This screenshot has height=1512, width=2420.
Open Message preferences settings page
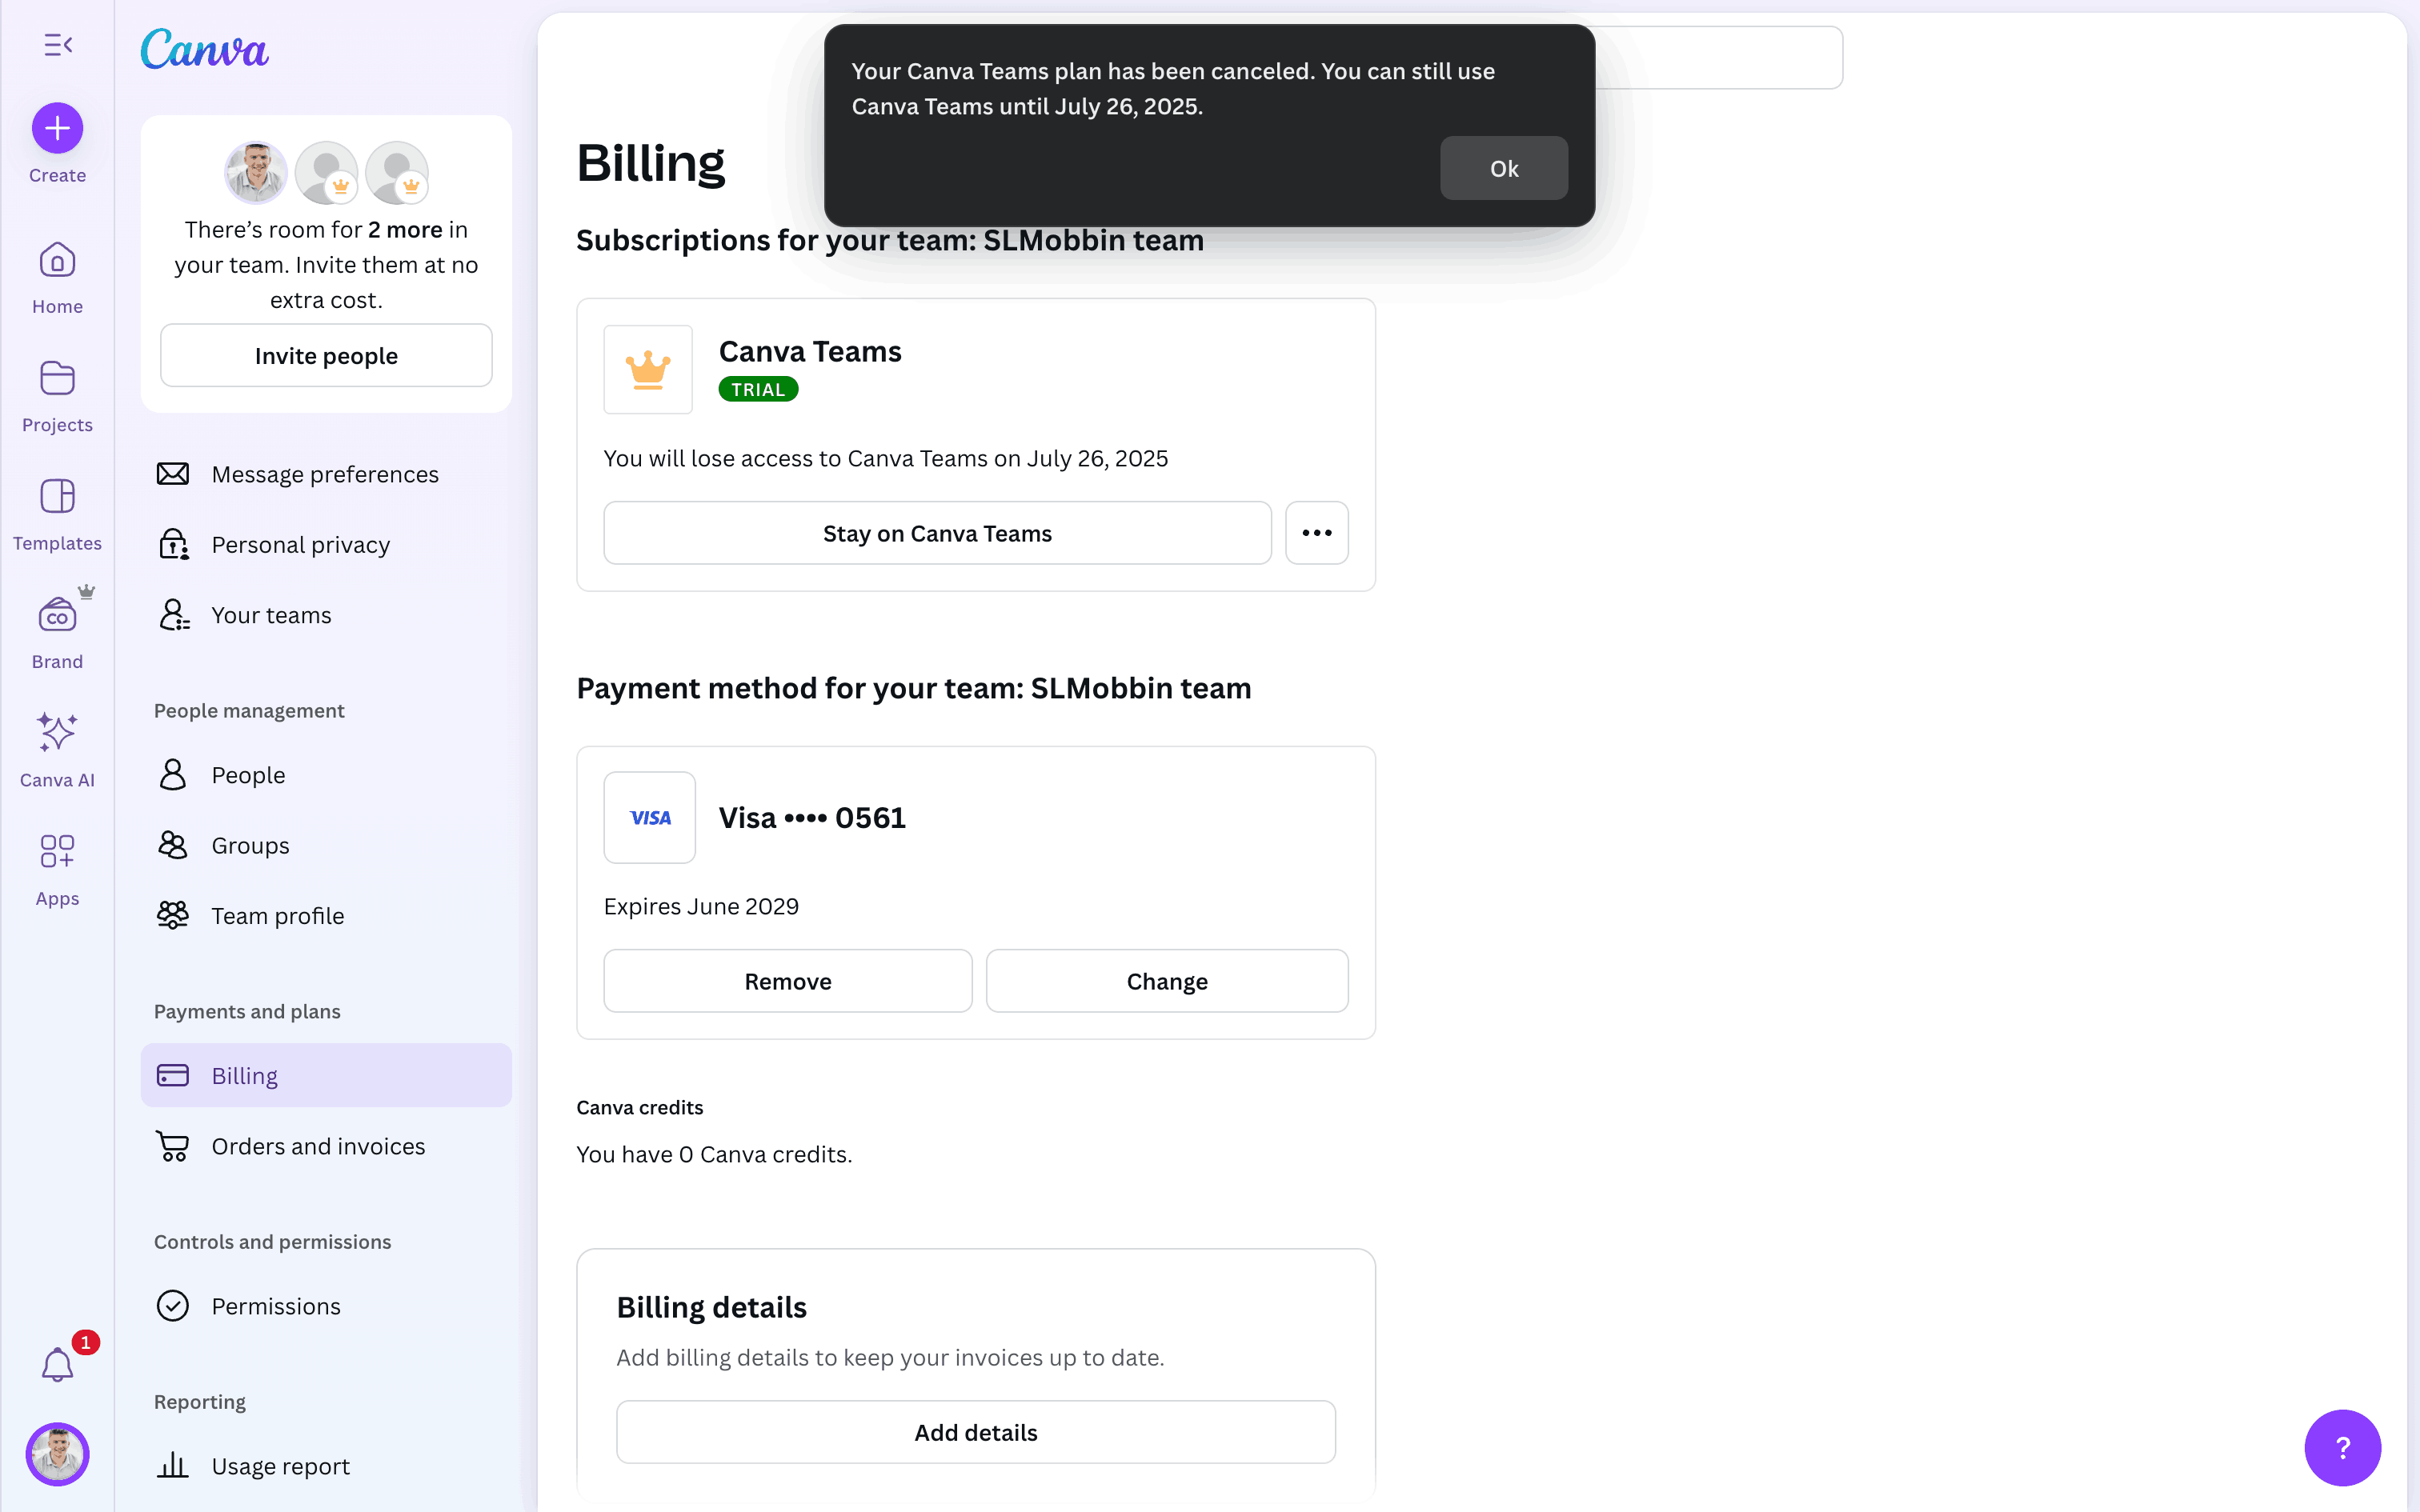click(x=325, y=474)
